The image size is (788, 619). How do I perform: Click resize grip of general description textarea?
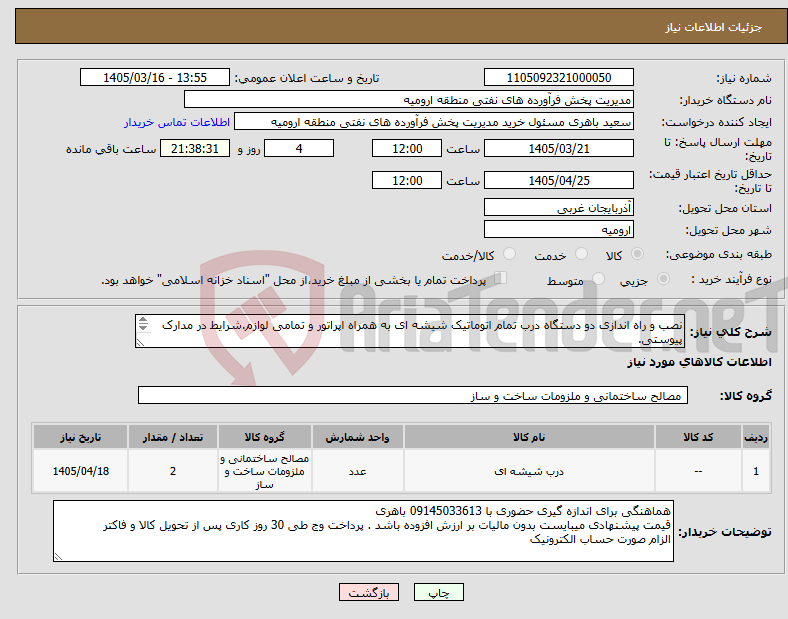(x=140, y=343)
